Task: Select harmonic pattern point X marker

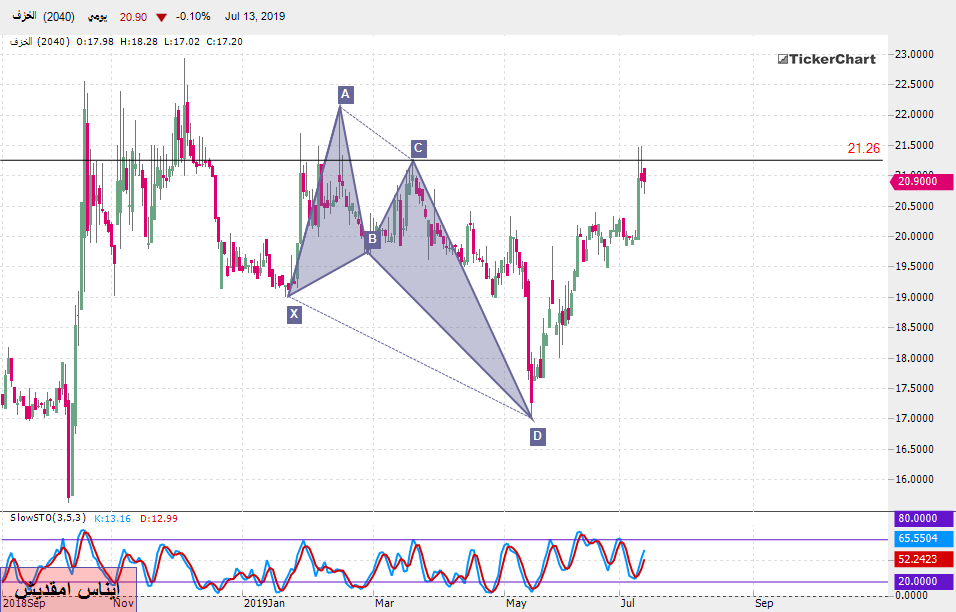Action: point(294,314)
